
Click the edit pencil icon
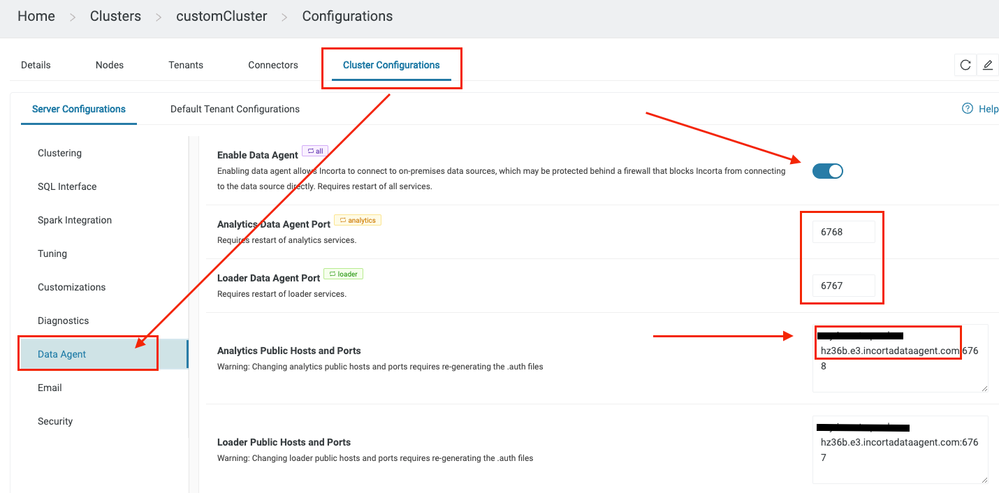click(x=987, y=65)
